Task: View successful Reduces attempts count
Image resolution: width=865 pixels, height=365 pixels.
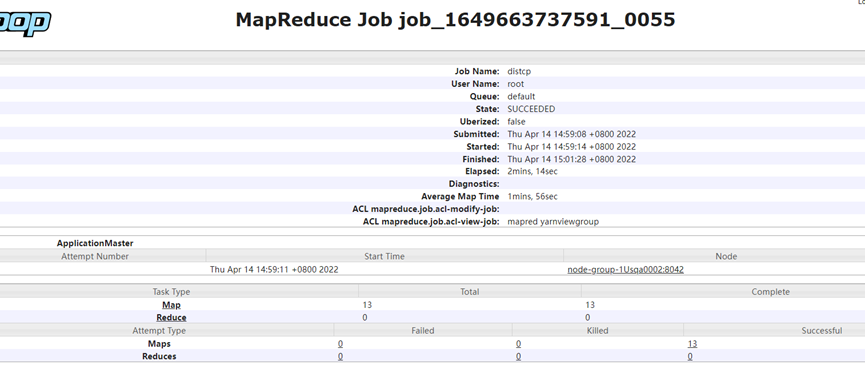Action: (x=690, y=356)
